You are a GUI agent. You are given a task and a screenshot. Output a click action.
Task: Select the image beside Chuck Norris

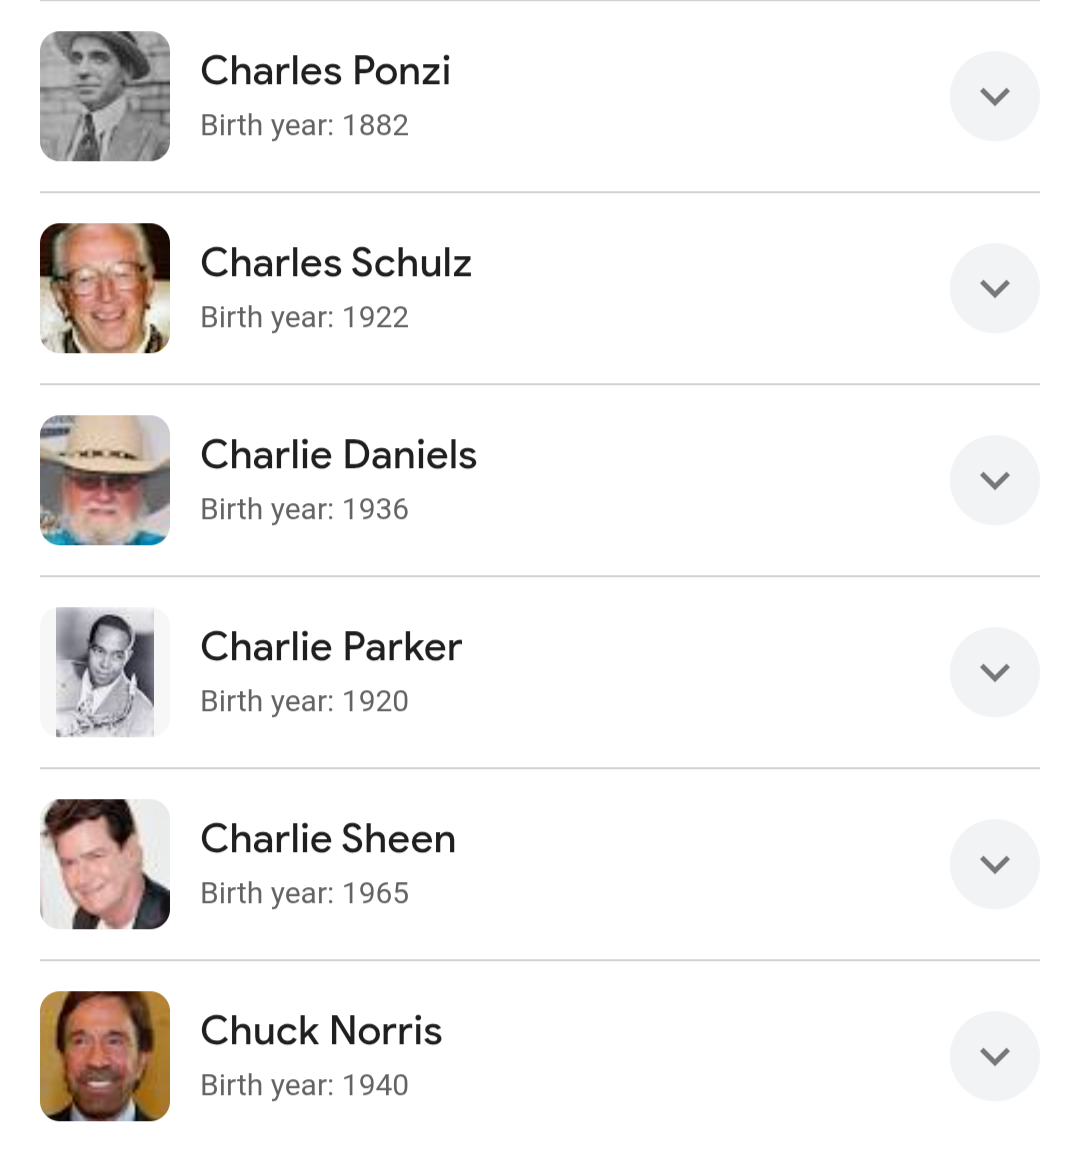[105, 1056]
